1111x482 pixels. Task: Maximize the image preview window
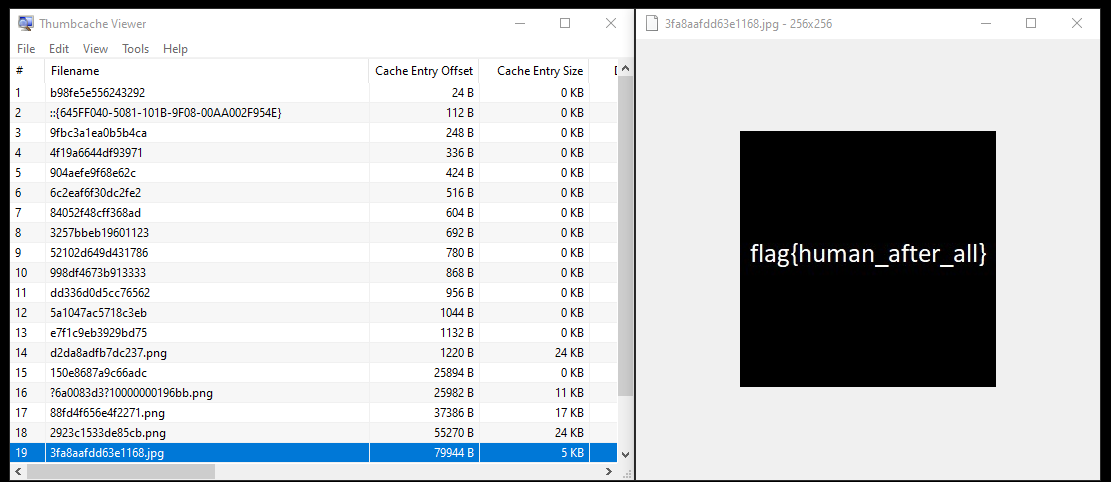(x=1031, y=23)
